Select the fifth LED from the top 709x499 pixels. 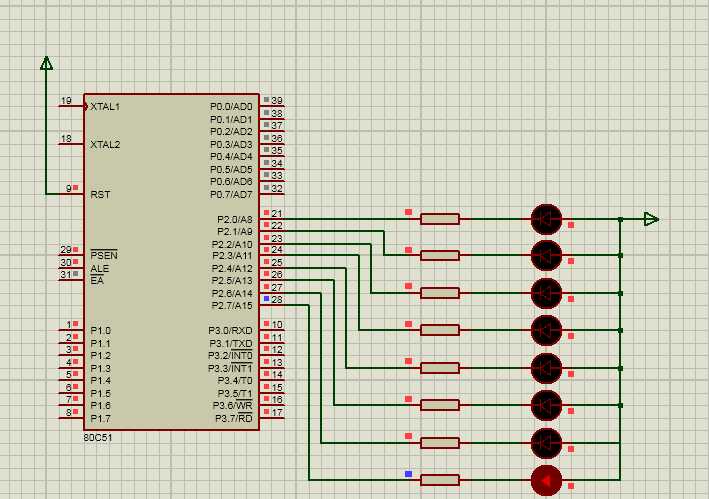546,368
